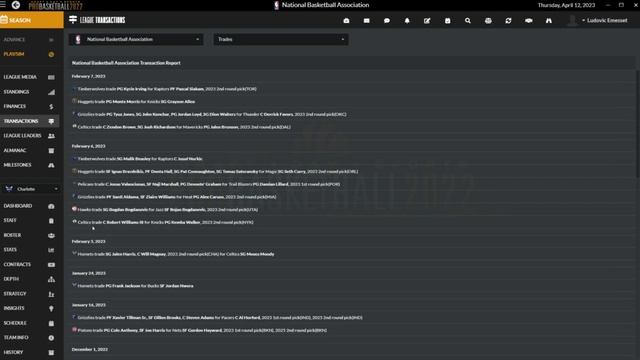Click the Team Info circle icon

51,338
